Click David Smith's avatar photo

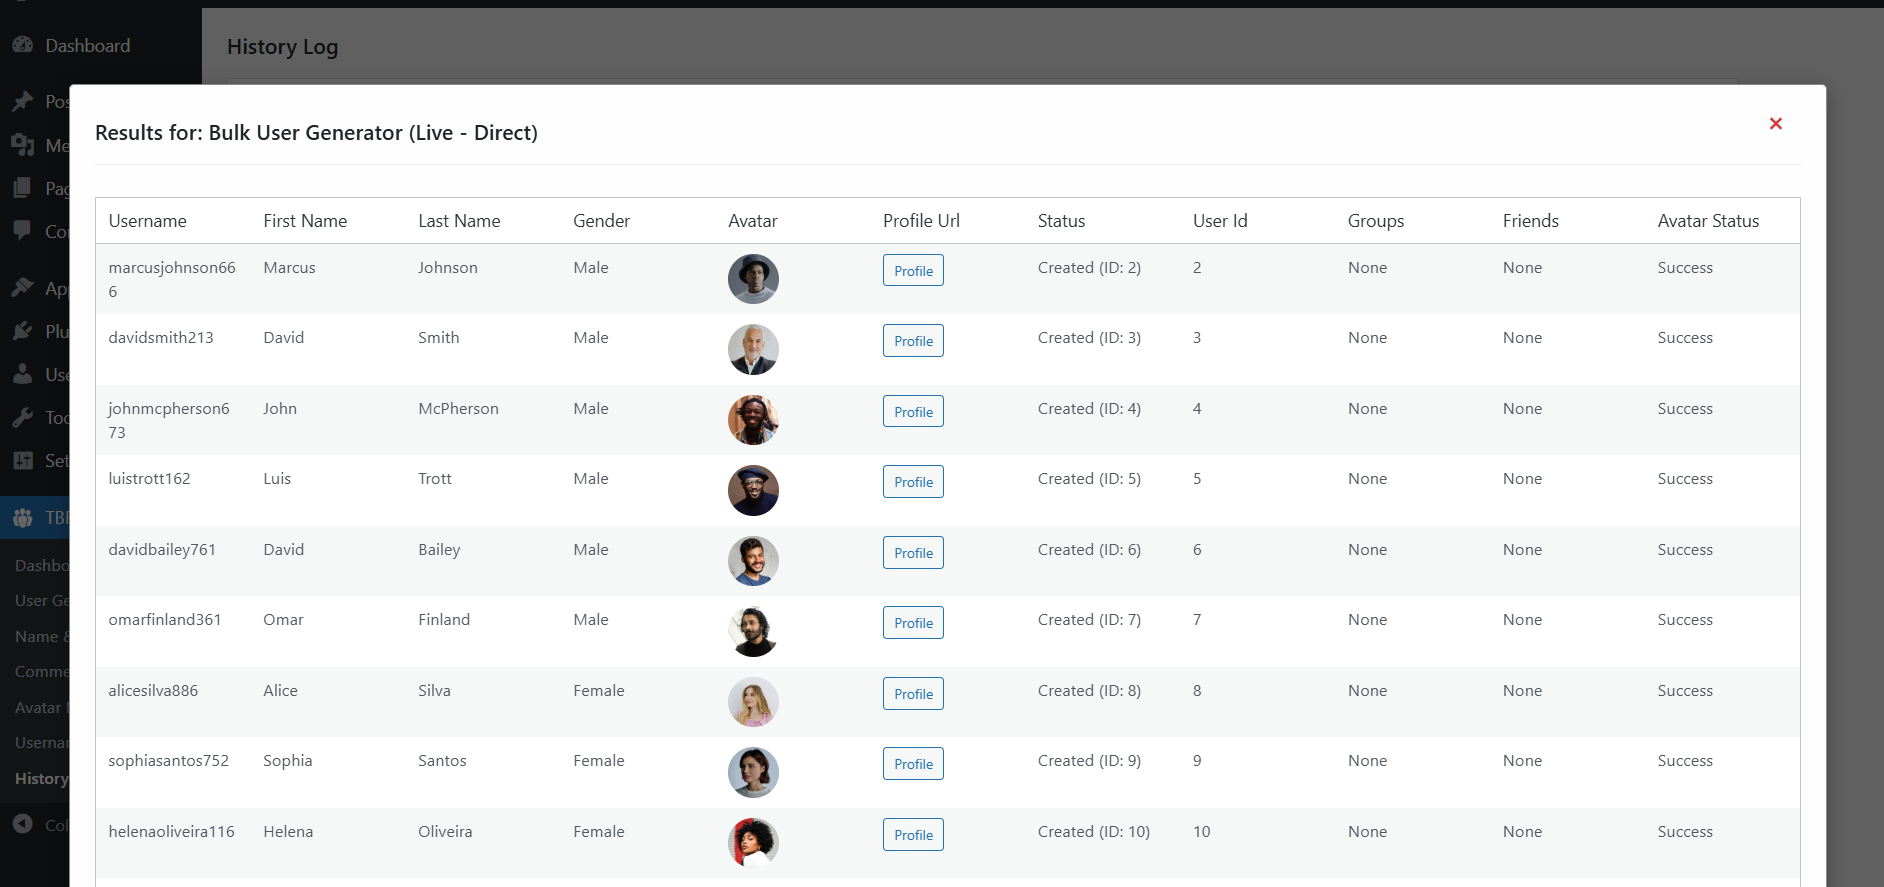coord(753,349)
